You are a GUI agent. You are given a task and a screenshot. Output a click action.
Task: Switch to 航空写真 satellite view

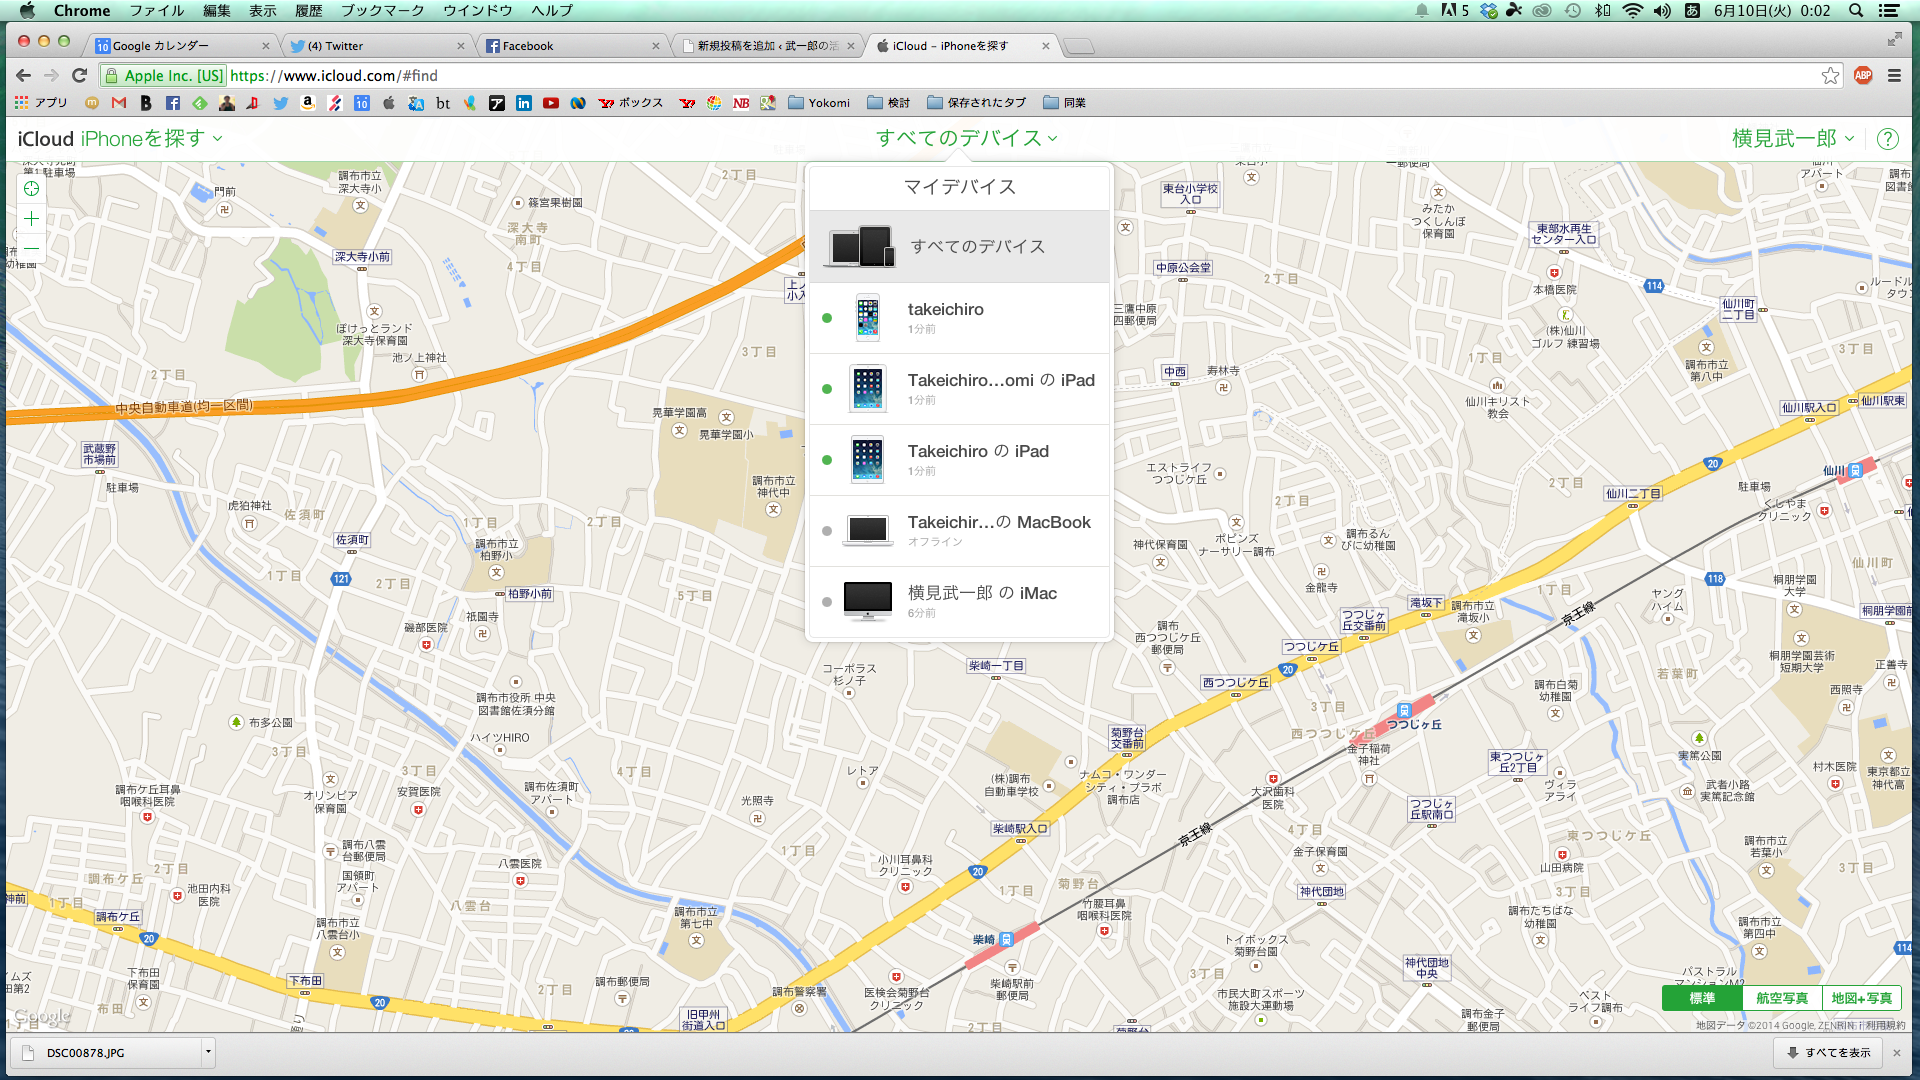pyautogui.click(x=1782, y=998)
